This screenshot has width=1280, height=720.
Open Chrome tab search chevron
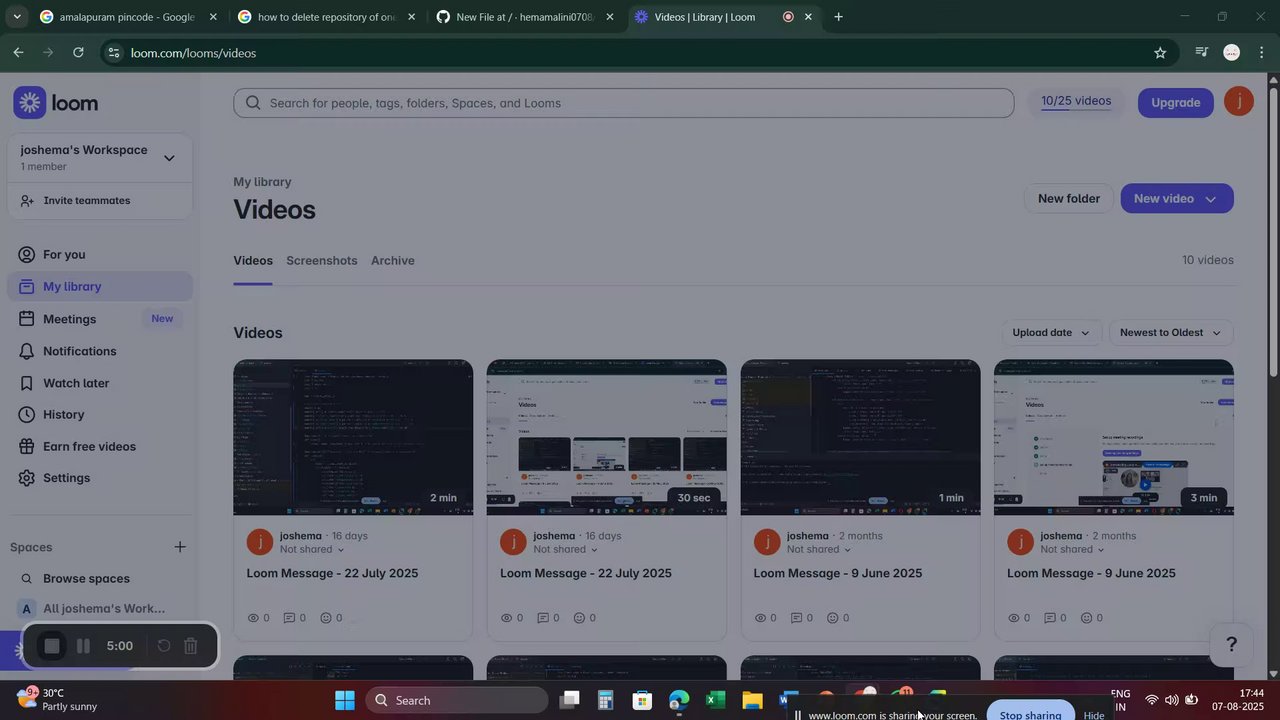pos(16,17)
